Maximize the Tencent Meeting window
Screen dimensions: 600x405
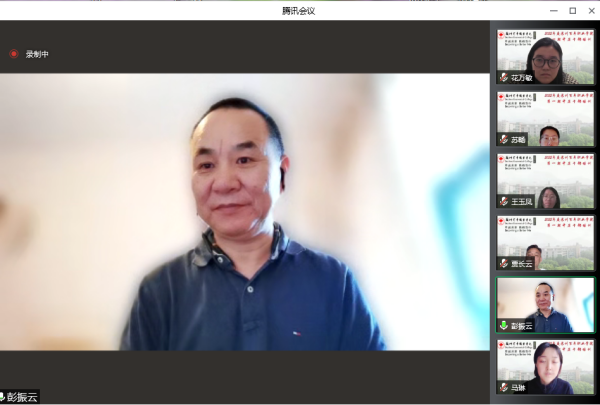(572, 10)
